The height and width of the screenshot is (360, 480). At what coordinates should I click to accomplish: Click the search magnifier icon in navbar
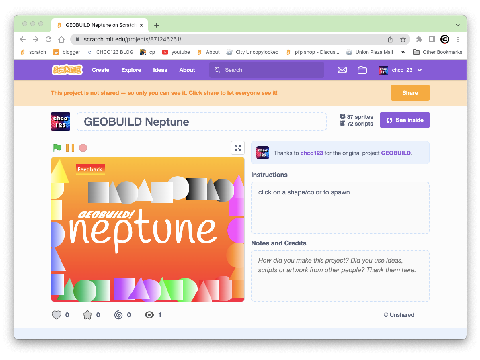click(x=217, y=70)
